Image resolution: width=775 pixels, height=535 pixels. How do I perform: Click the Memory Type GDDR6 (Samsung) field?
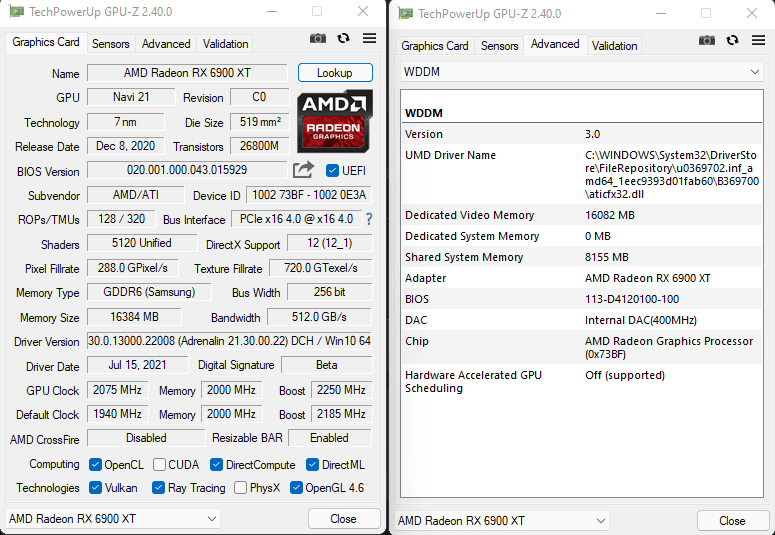click(149, 292)
